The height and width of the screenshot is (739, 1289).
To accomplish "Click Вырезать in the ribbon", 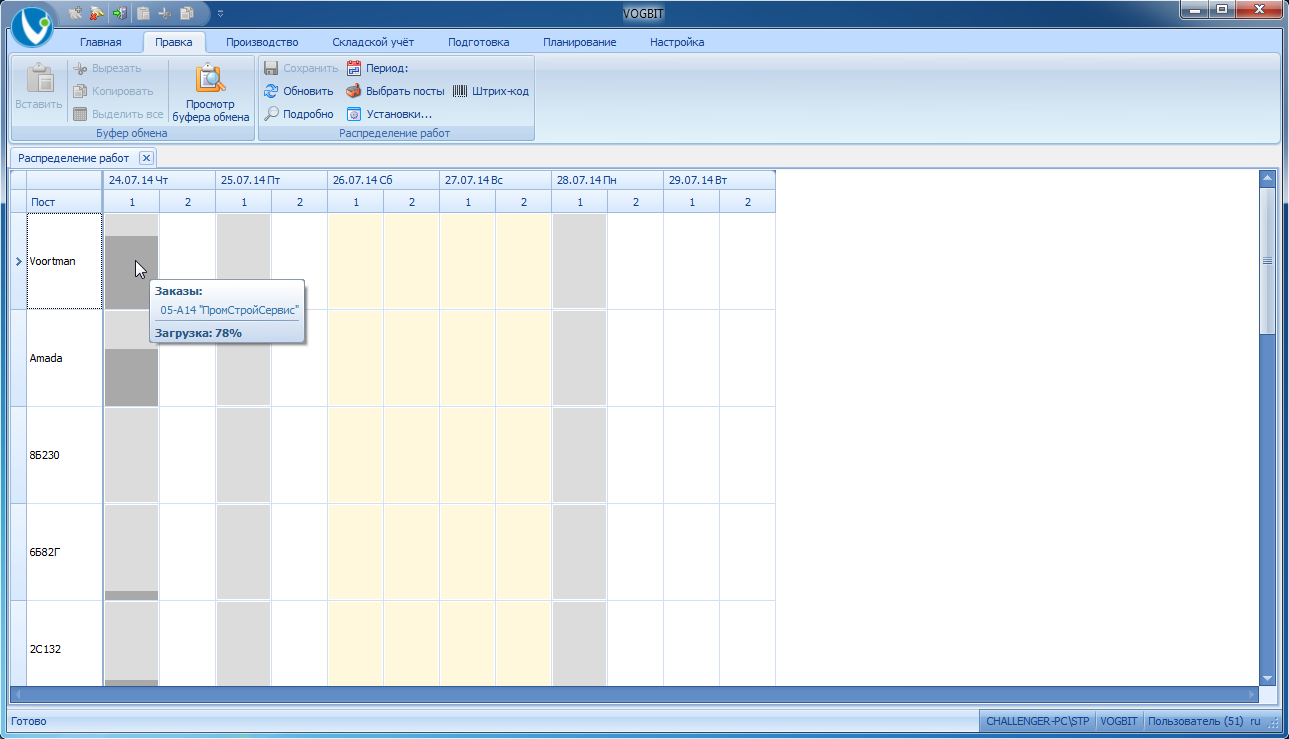I will pos(107,68).
